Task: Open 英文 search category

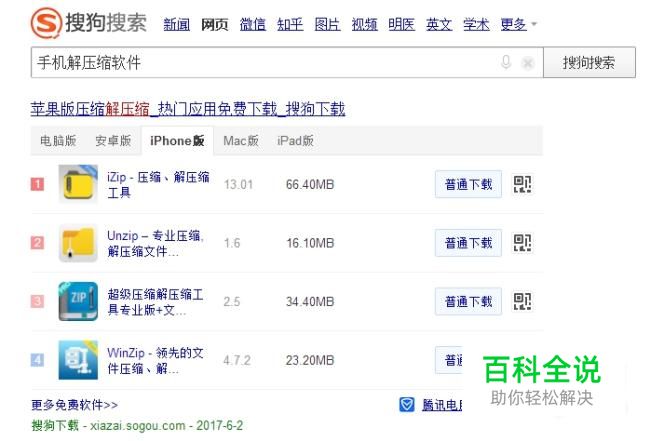Action: [x=439, y=24]
